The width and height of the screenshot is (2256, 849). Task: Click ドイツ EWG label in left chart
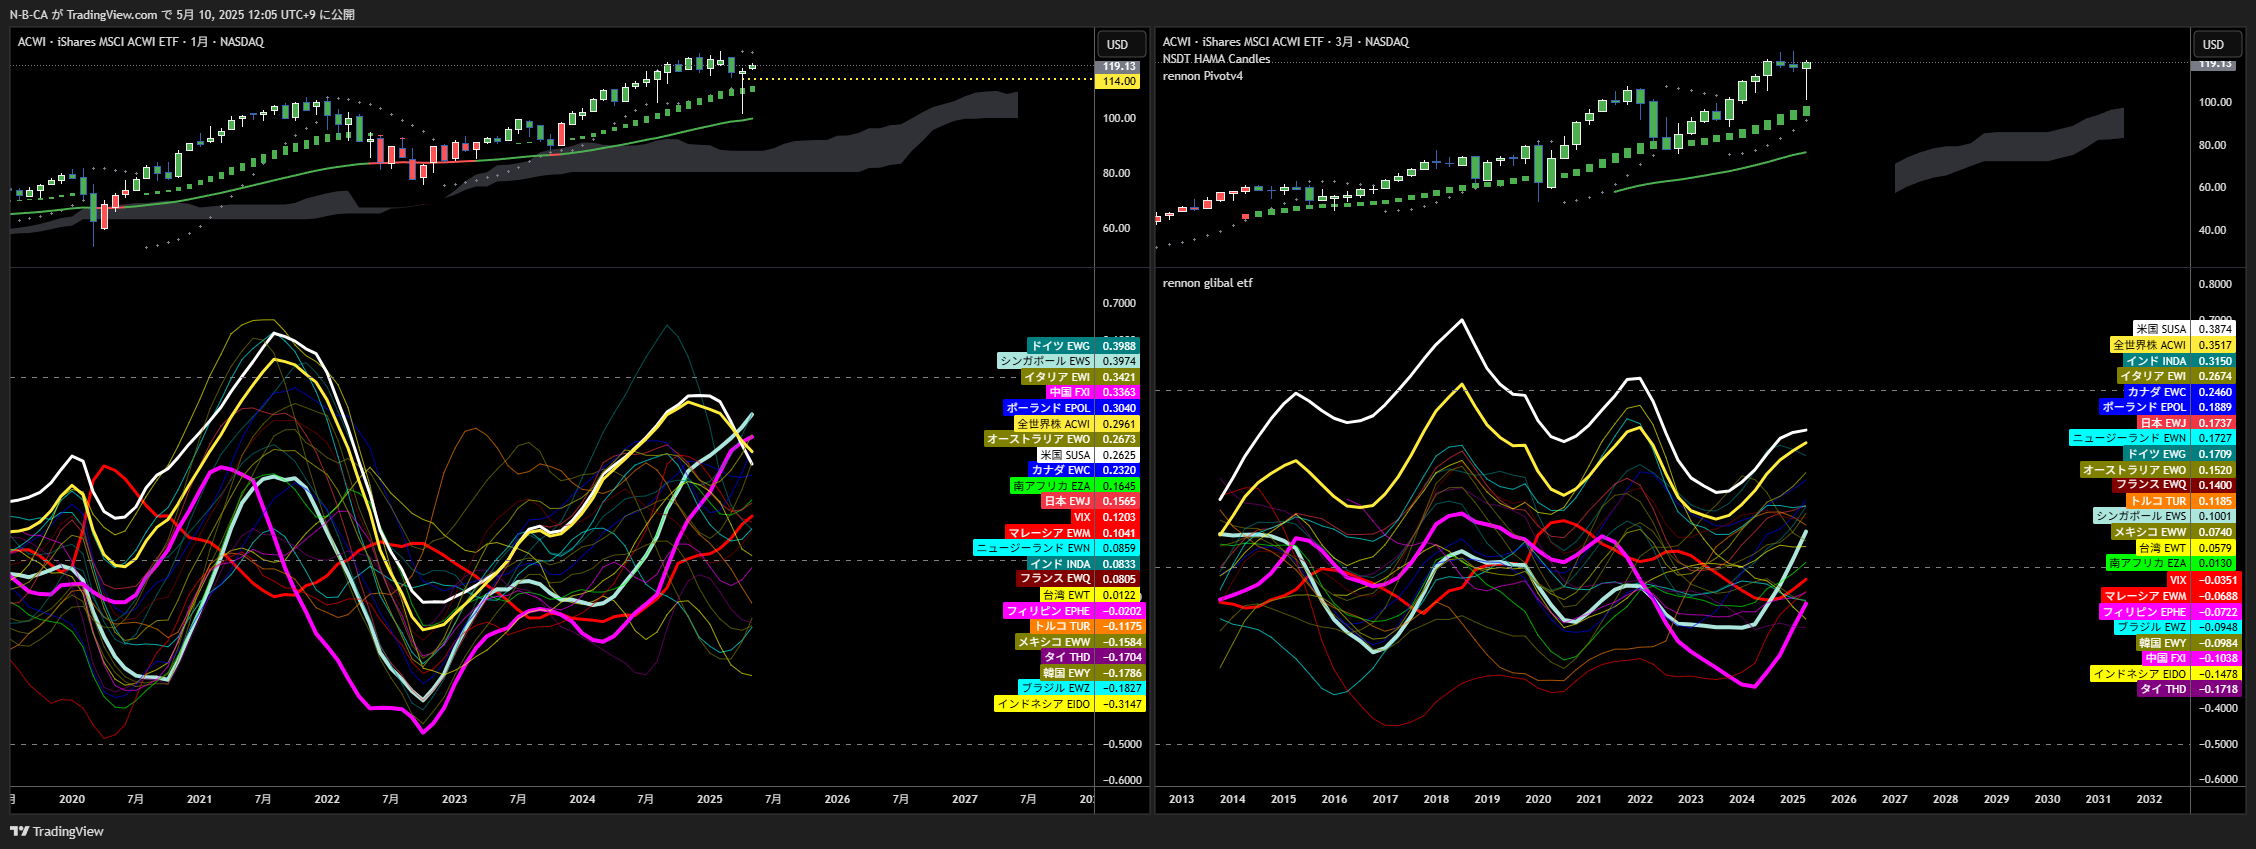point(1061,346)
